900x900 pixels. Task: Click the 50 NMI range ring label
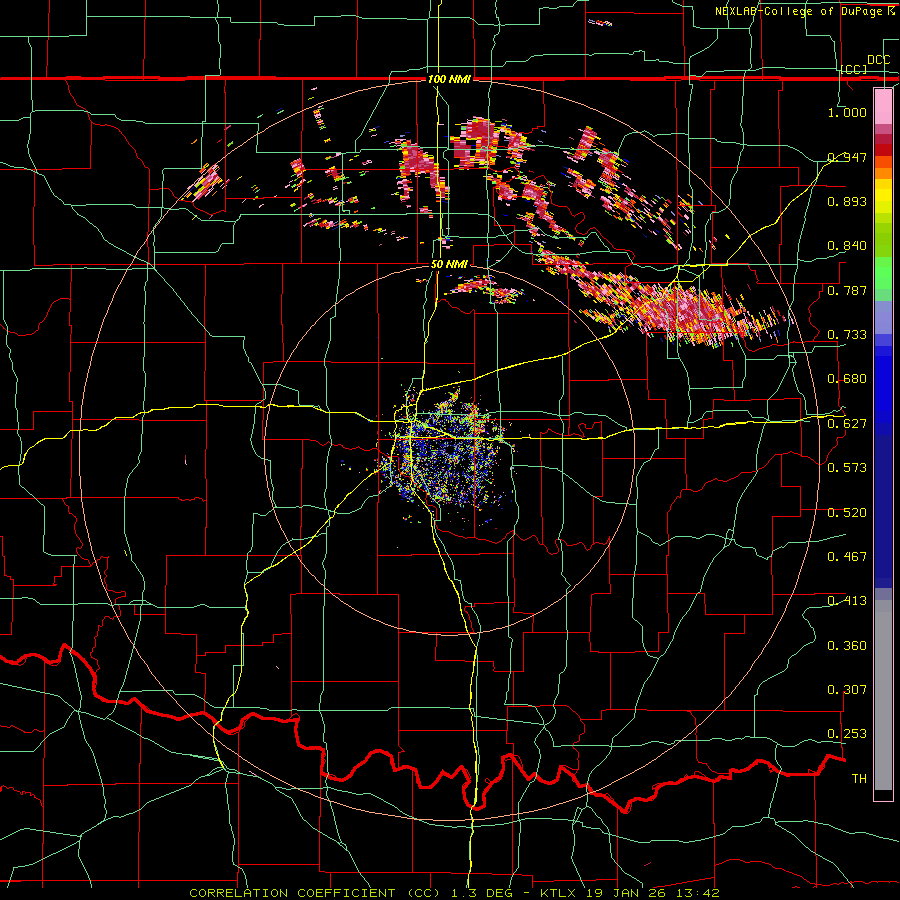449,264
